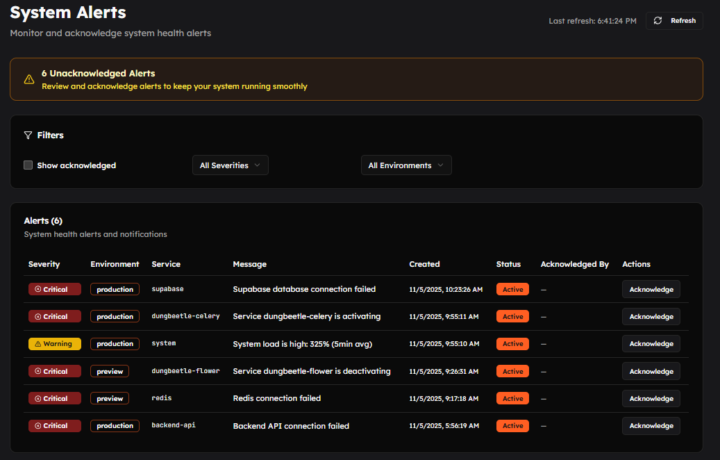This screenshot has width=720, height=460.
Task: Click production tag in supabase row
Action: 115,289
